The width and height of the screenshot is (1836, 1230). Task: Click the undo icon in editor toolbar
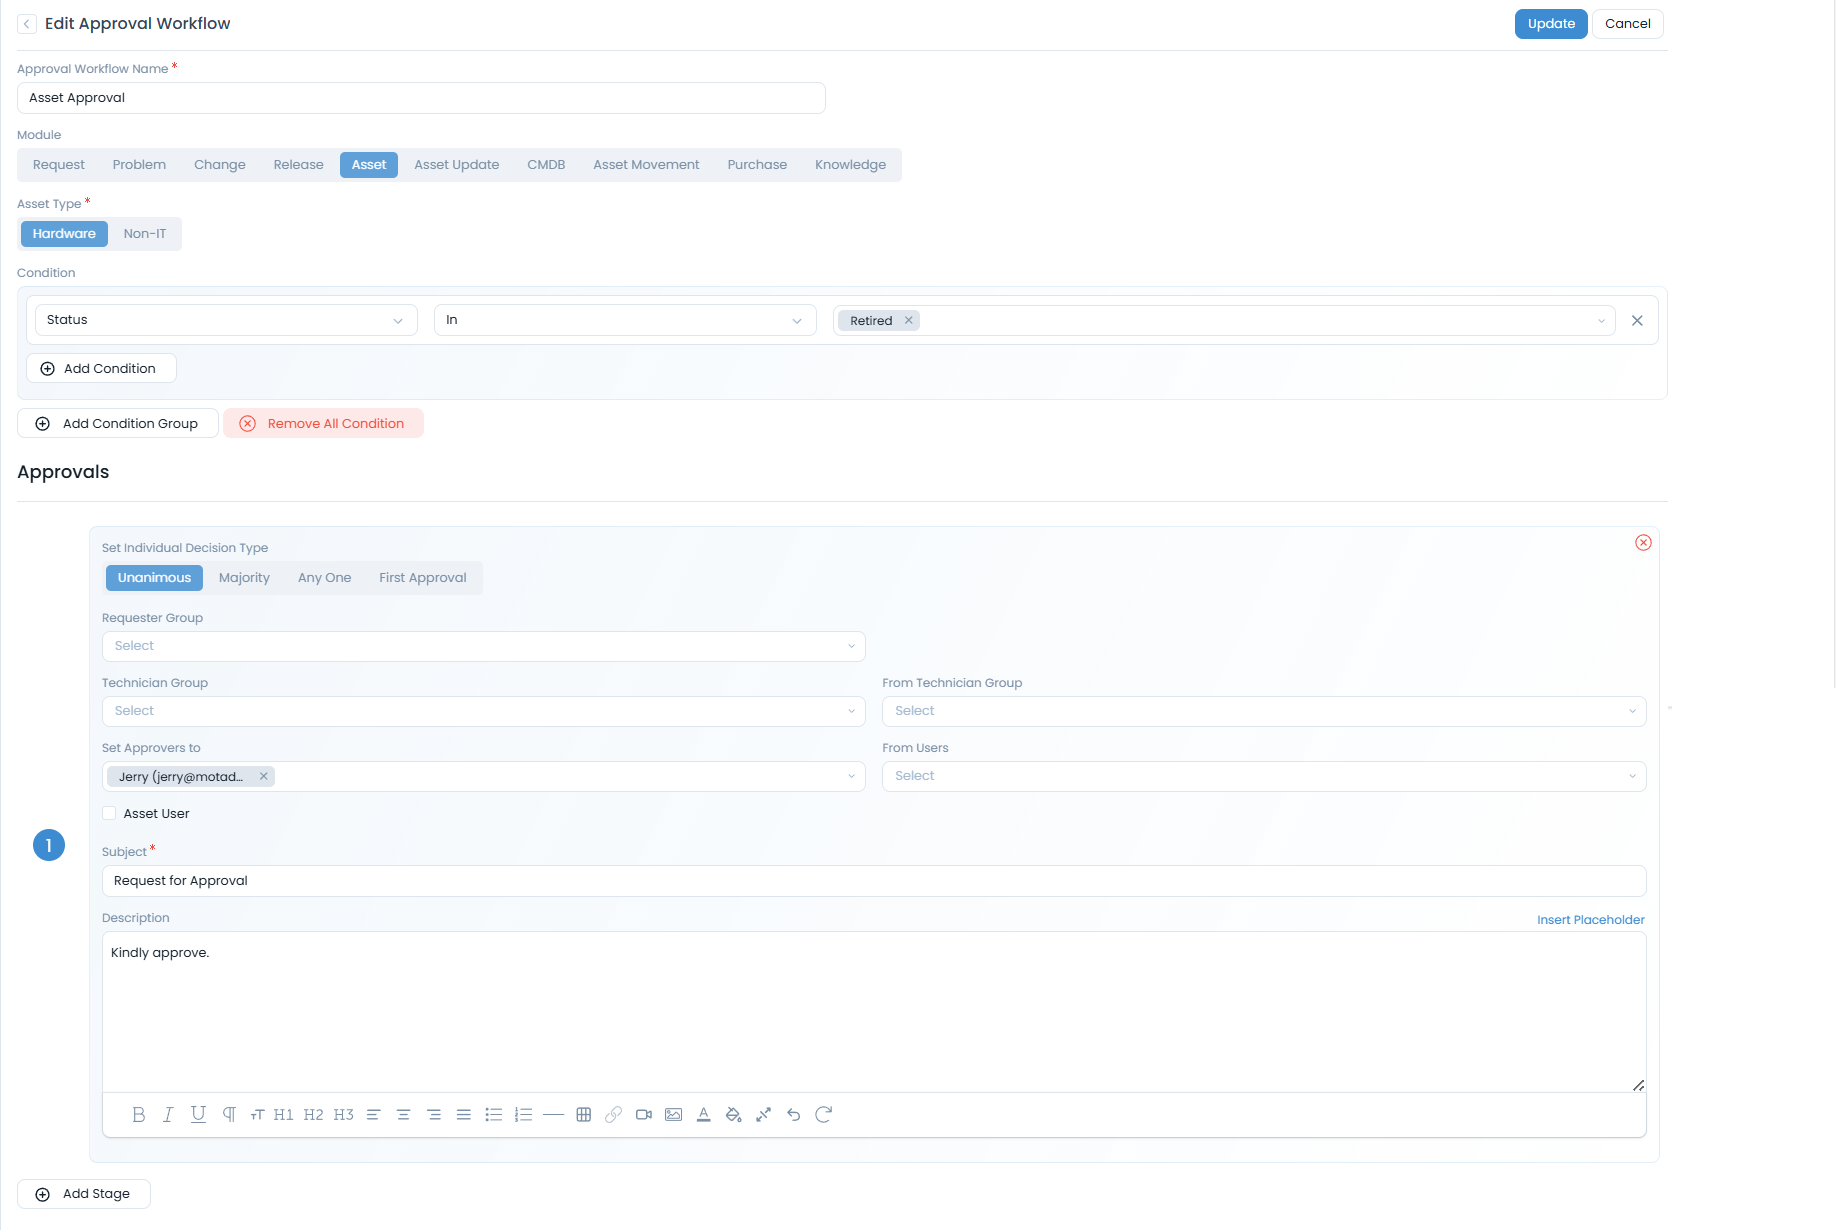coord(794,1114)
